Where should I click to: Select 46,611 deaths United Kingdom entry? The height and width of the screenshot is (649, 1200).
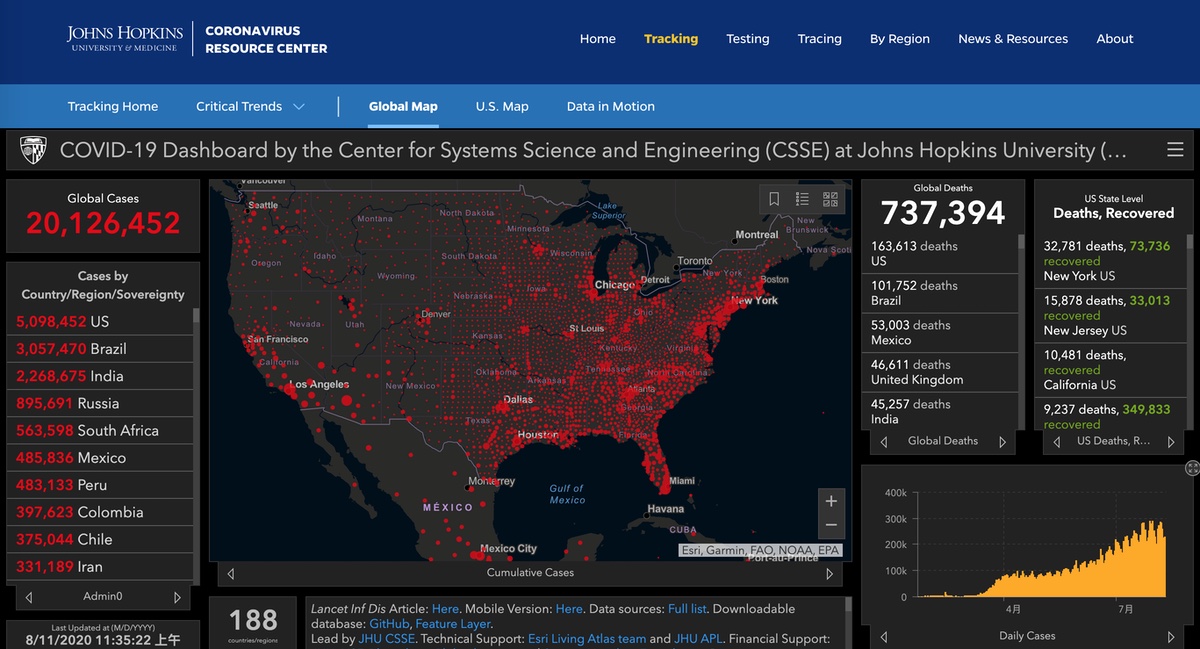(939, 372)
